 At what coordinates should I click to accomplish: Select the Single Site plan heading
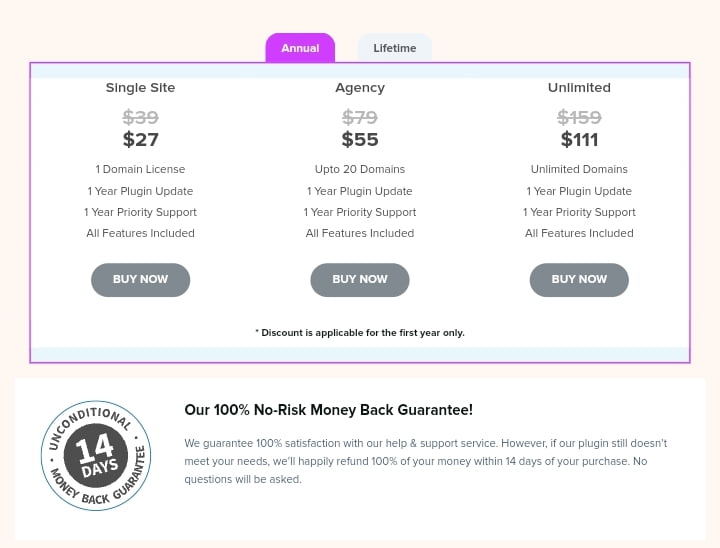[x=141, y=88]
